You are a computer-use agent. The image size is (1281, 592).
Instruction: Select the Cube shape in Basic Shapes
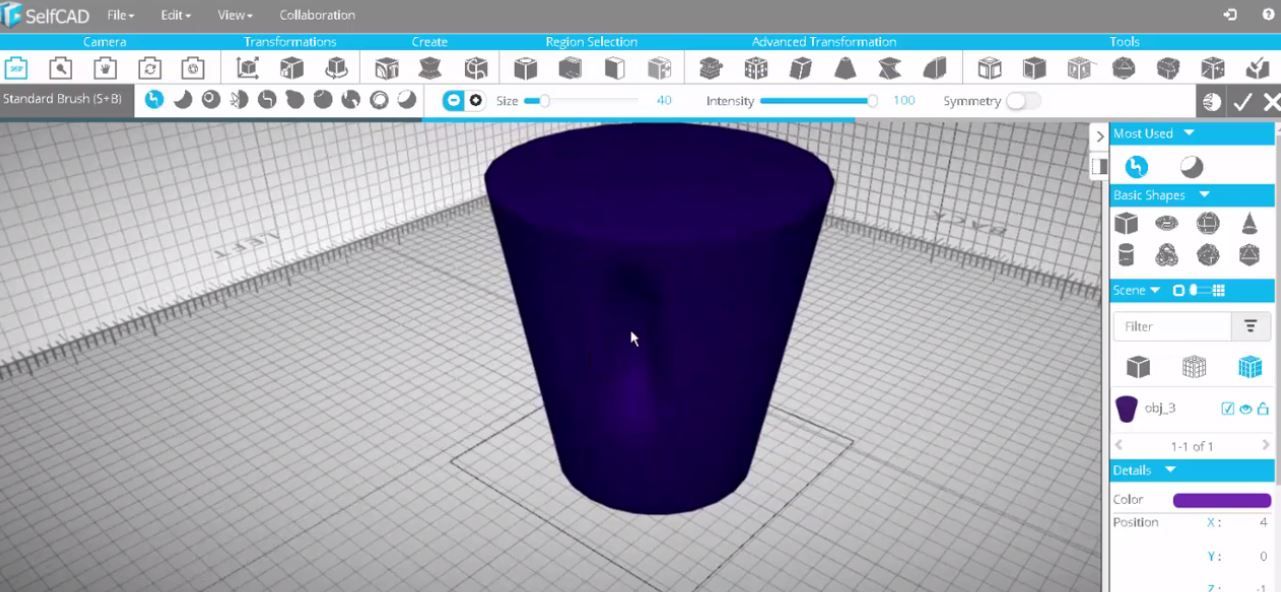click(x=1126, y=222)
